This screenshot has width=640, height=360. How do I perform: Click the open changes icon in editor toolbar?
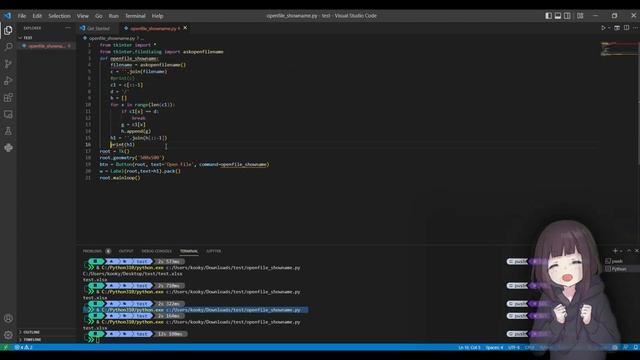point(617,28)
